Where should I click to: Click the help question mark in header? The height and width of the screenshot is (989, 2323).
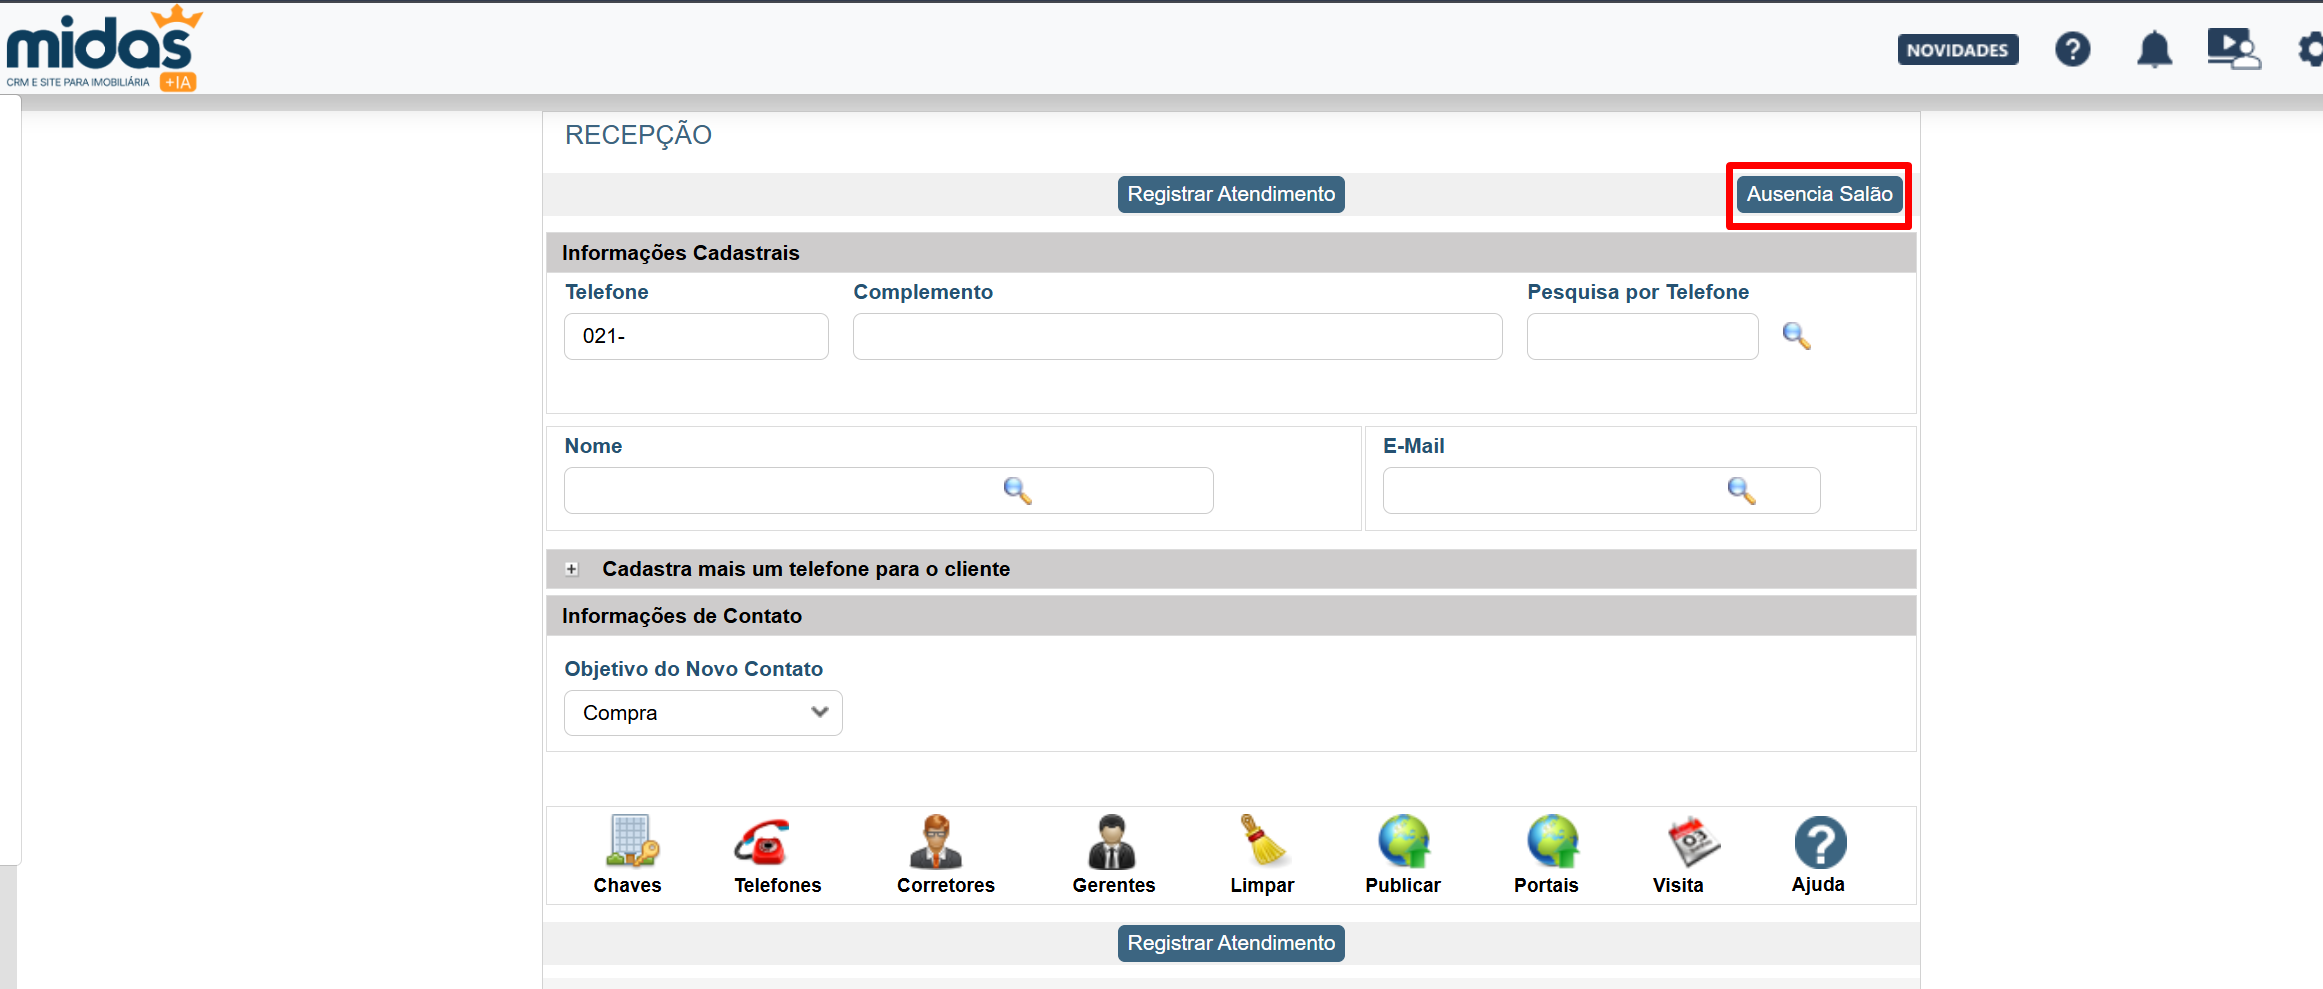tap(2072, 49)
